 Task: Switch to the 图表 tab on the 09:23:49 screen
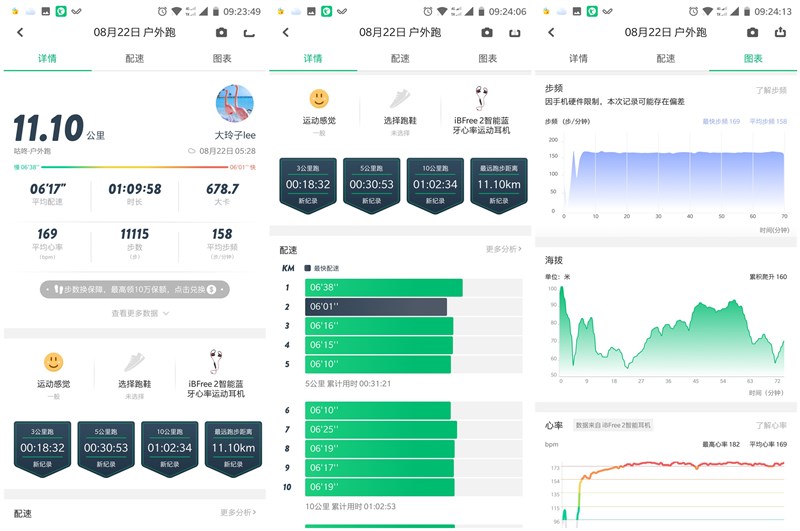coord(222,59)
